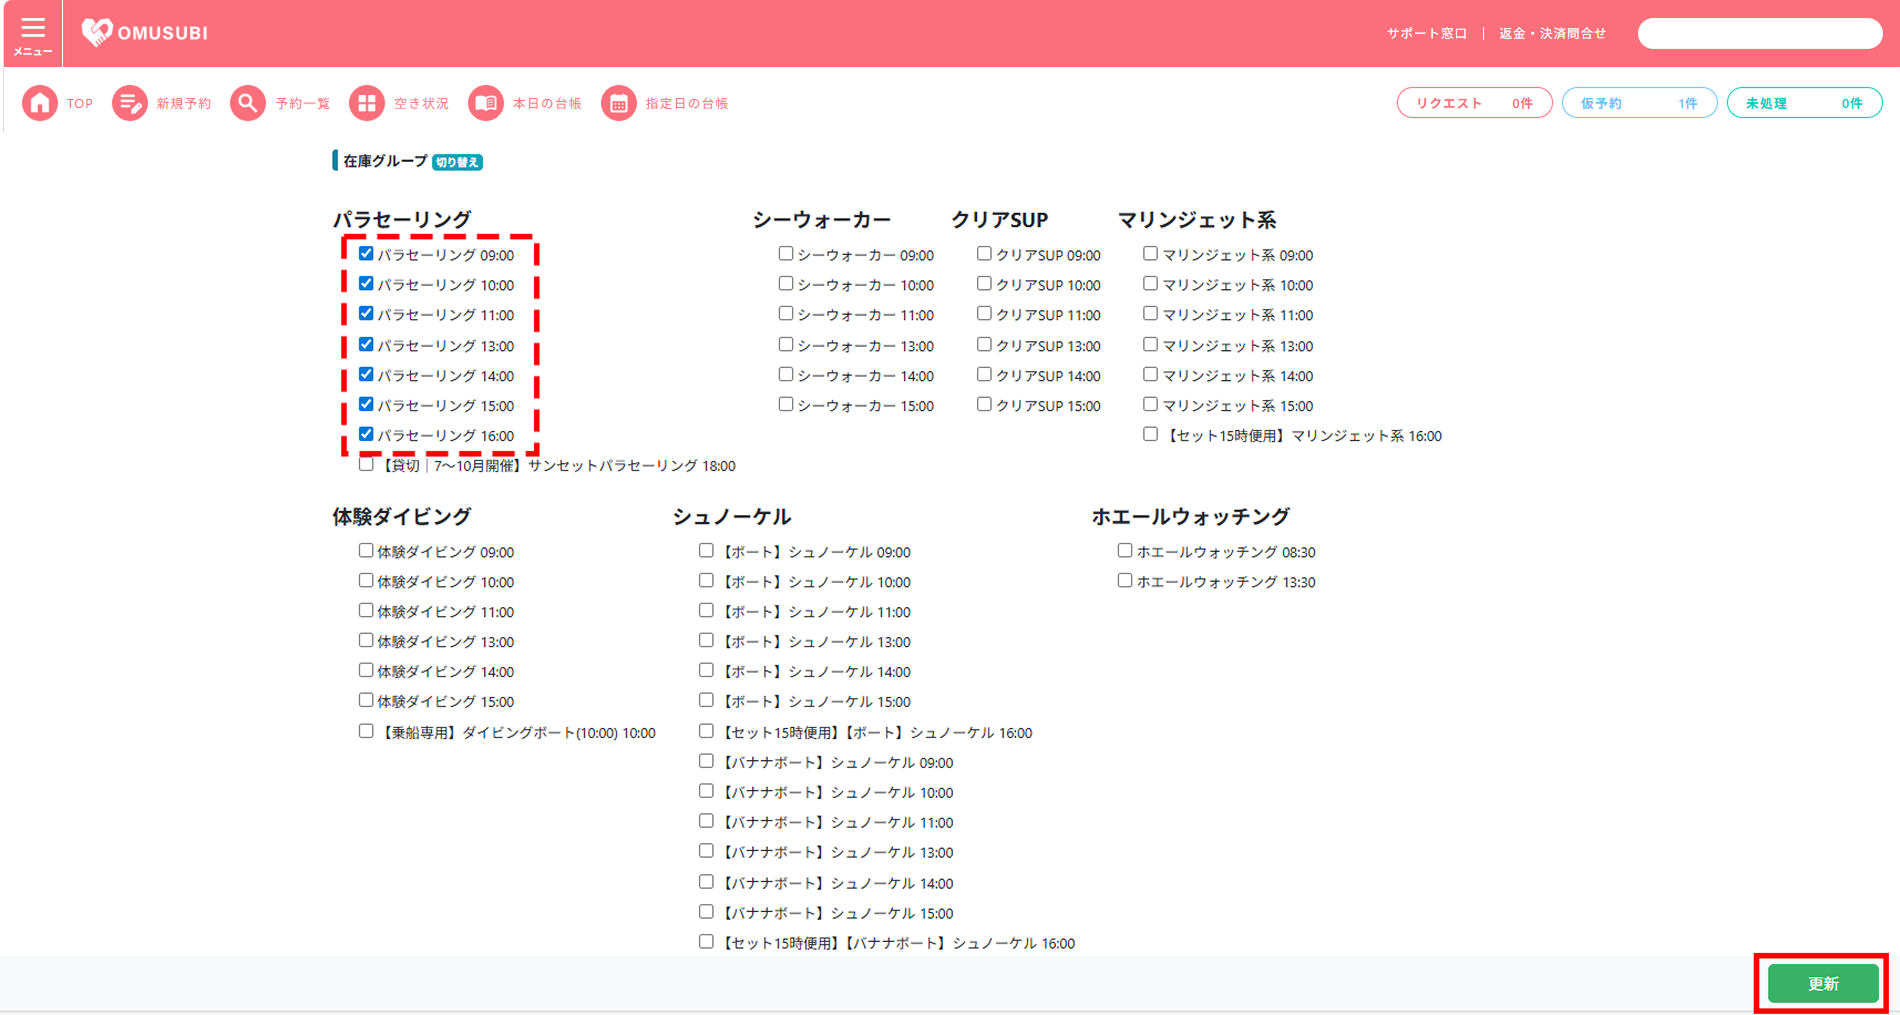Open the 新規予約 pencil icon
Viewport: 1900px width, 1015px height.
tap(129, 103)
